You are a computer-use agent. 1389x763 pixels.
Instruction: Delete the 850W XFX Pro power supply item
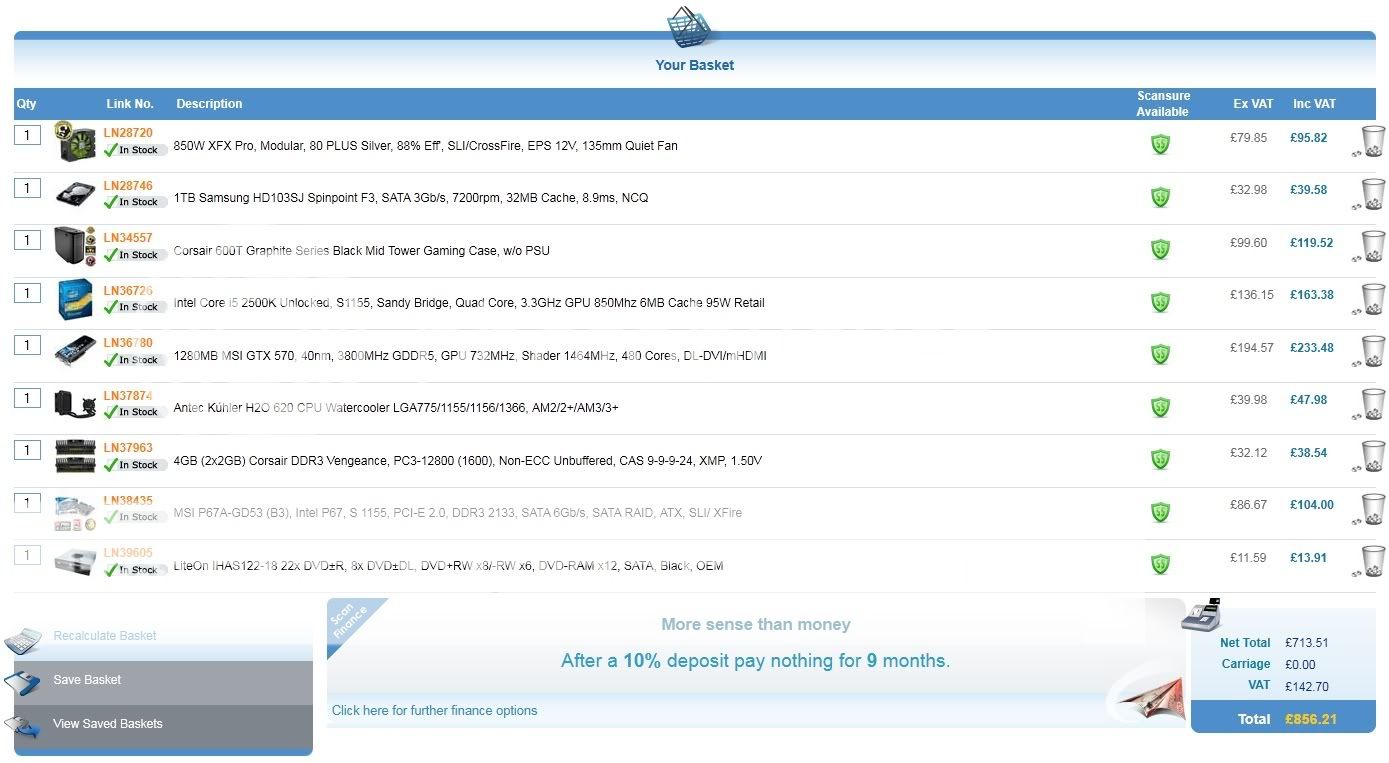pos(1373,141)
